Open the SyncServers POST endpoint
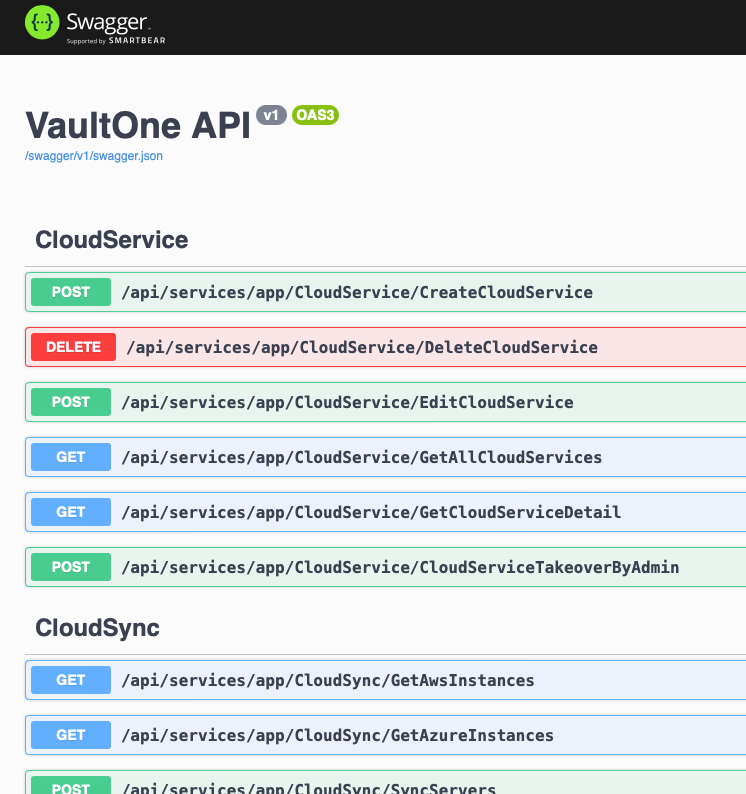 coord(308,788)
